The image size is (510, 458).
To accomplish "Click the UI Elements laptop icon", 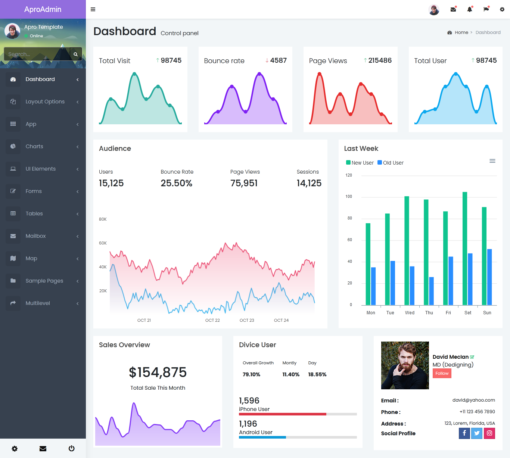I will pyautogui.click(x=13, y=169).
